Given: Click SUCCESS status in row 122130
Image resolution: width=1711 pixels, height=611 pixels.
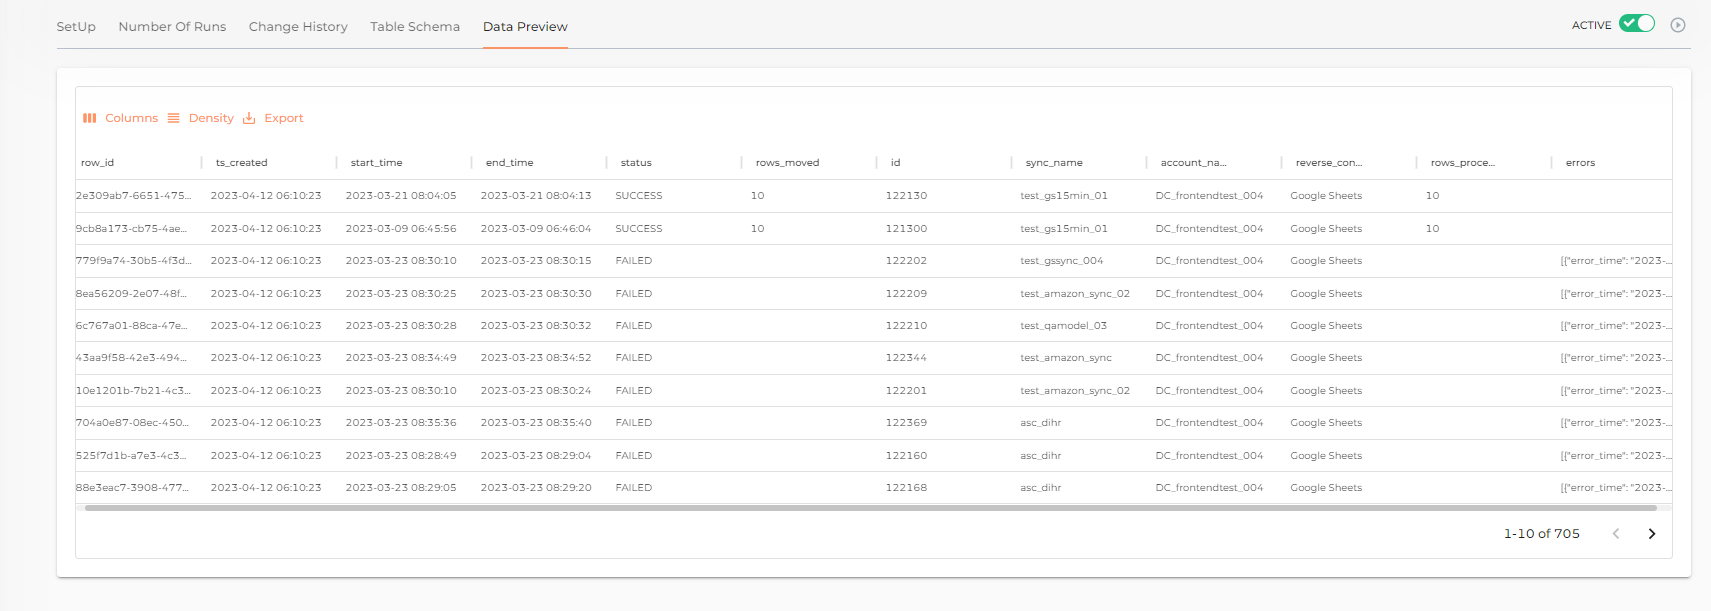Looking at the screenshot, I should (x=639, y=196).
